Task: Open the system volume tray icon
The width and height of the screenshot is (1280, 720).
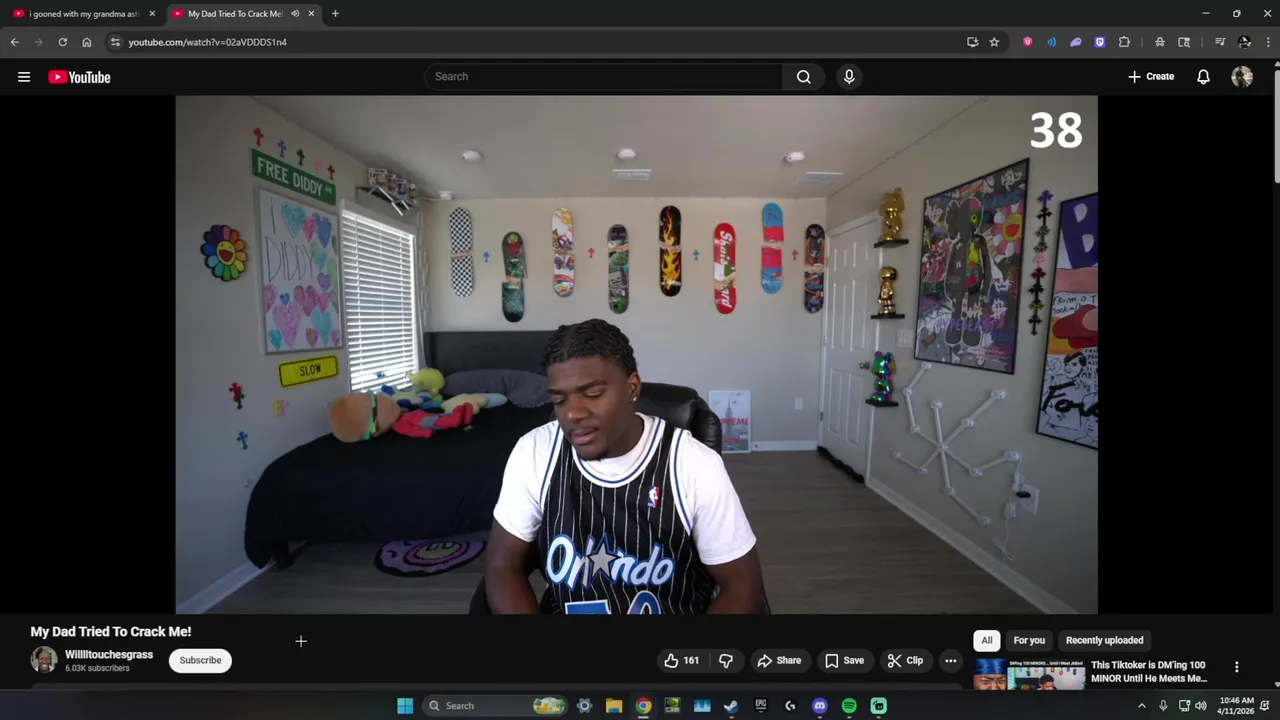Action: 1200,706
